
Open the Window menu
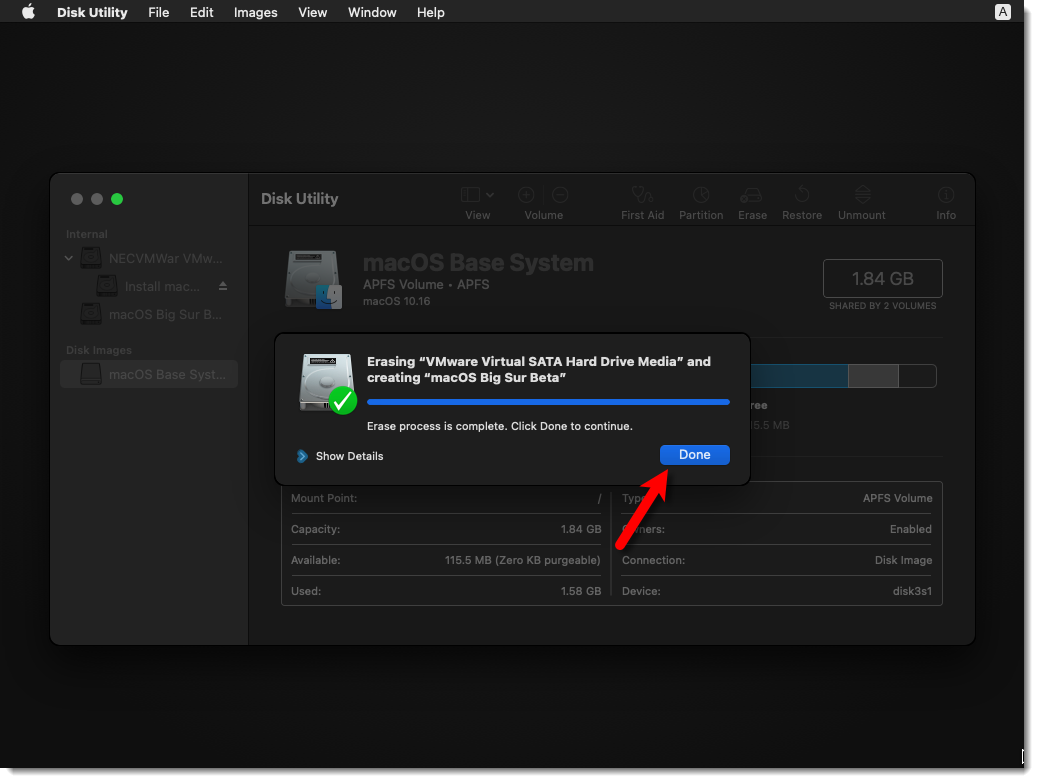pyautogui.click(x=372, y=12)
